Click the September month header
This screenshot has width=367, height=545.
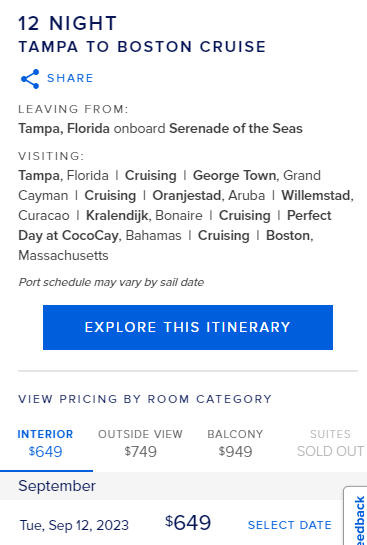(x=57, y=486)
